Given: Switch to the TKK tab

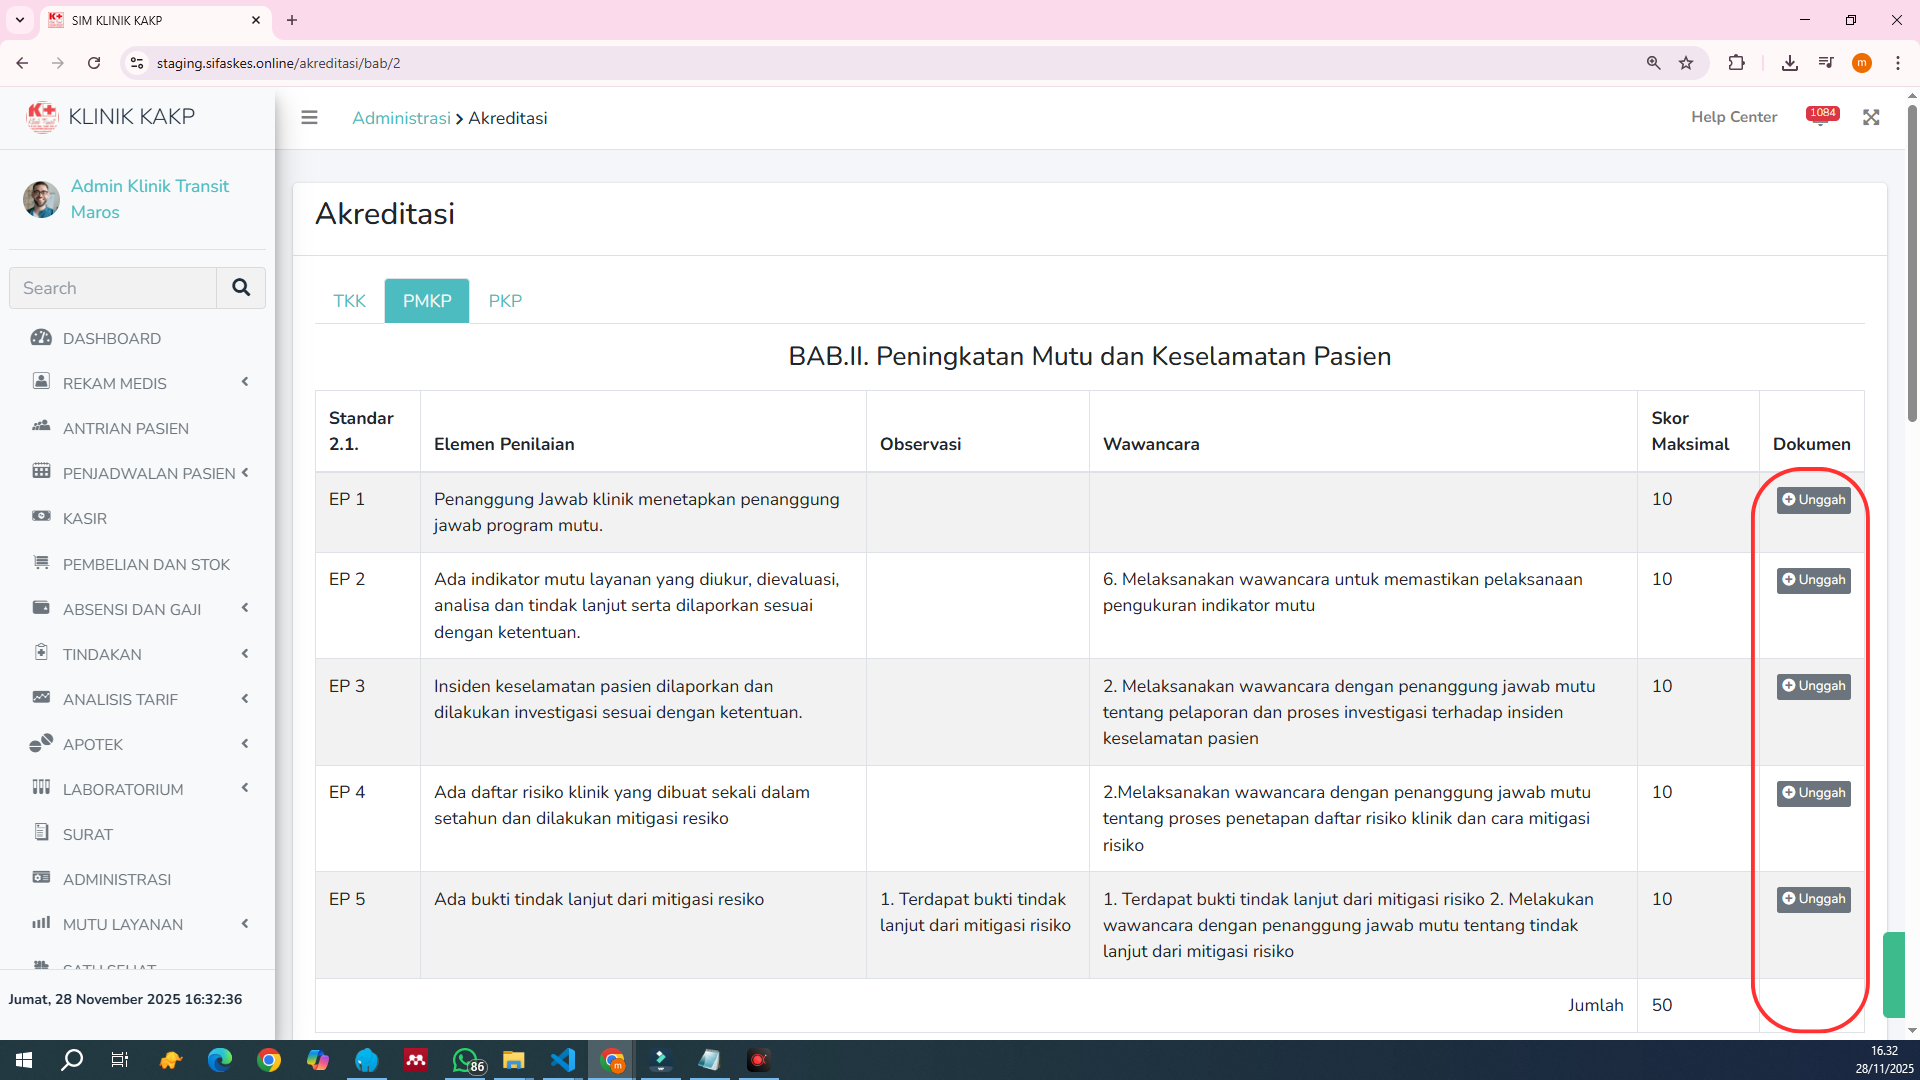Looking at the screenshot, I should click(x=349, y=301).
